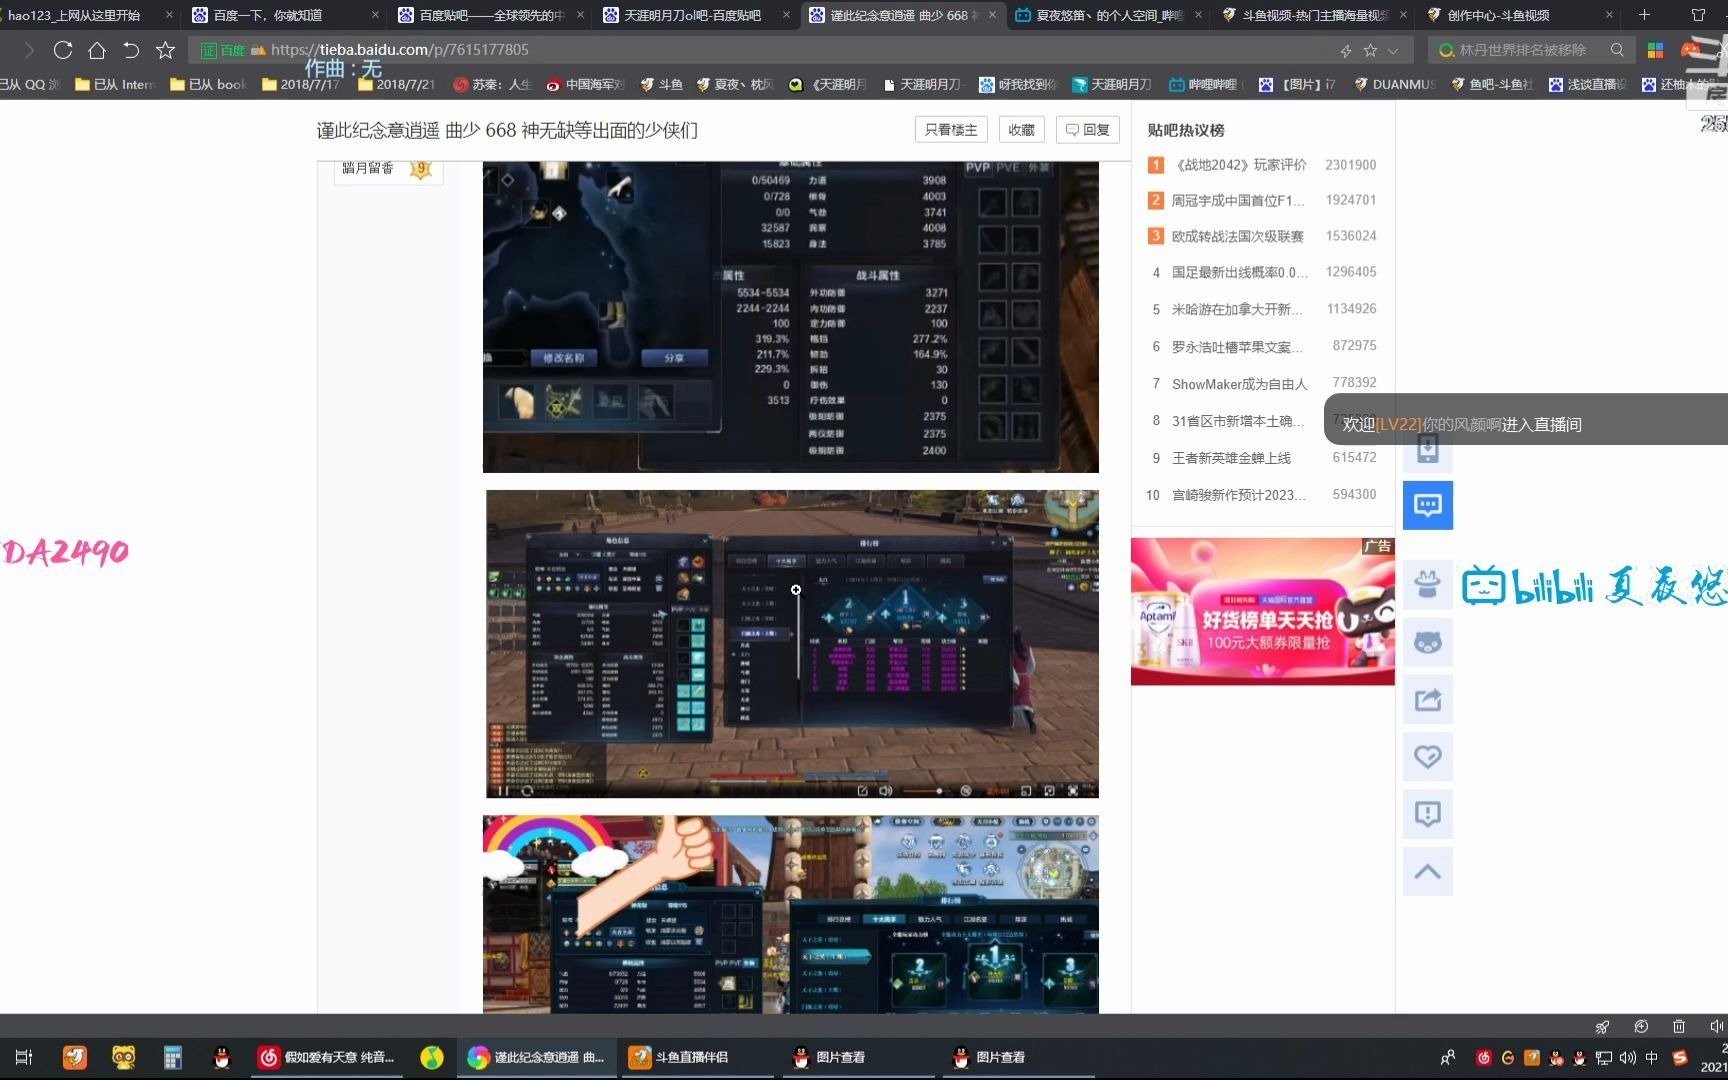Enter video fullscreen mode icon
Viewport: 1728px width, 1080px height.
1073,791
